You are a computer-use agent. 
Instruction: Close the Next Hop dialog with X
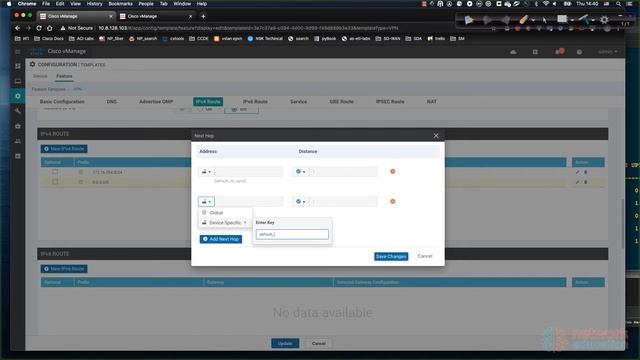pos(436,136)
